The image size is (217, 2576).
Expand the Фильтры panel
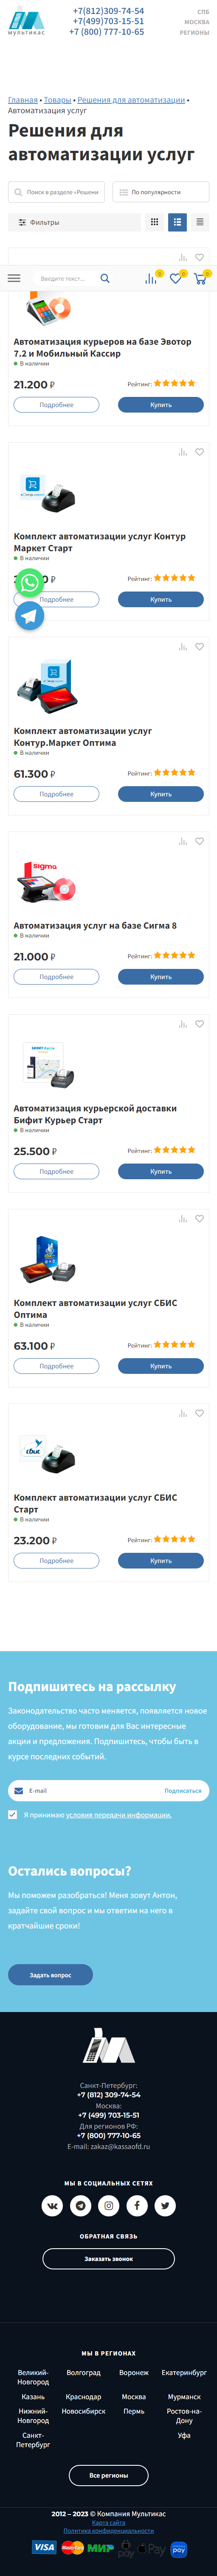click(74, 222)
